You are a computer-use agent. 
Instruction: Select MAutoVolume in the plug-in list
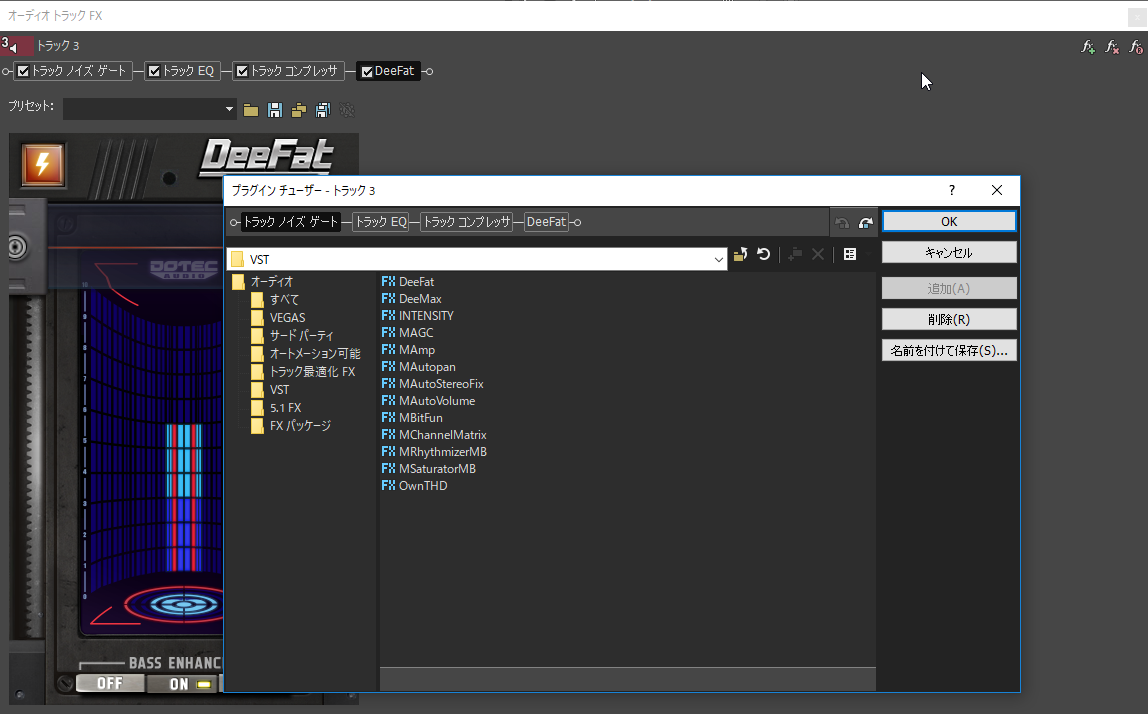[436, 401]
